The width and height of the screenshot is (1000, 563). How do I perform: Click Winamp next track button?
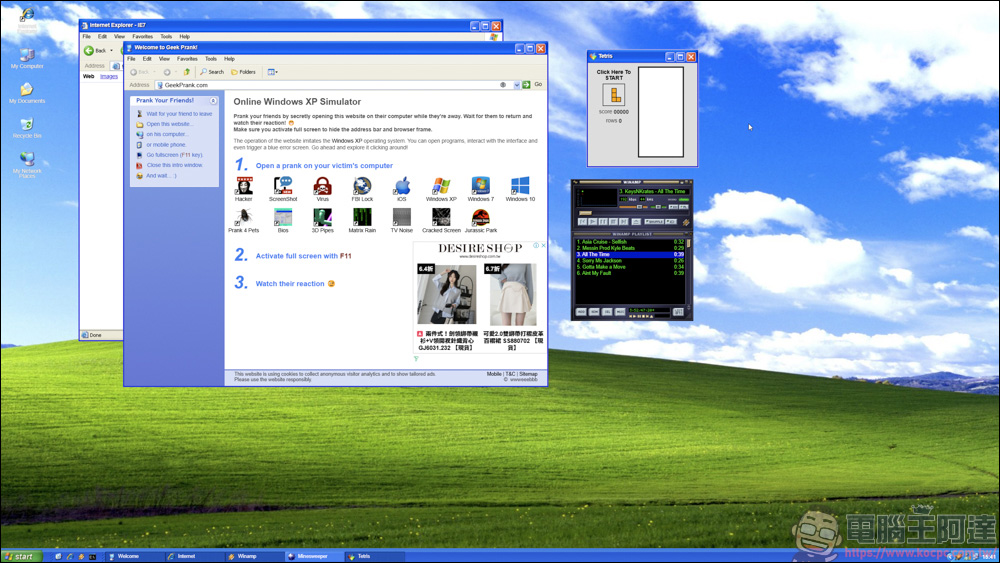coord(624,221)
